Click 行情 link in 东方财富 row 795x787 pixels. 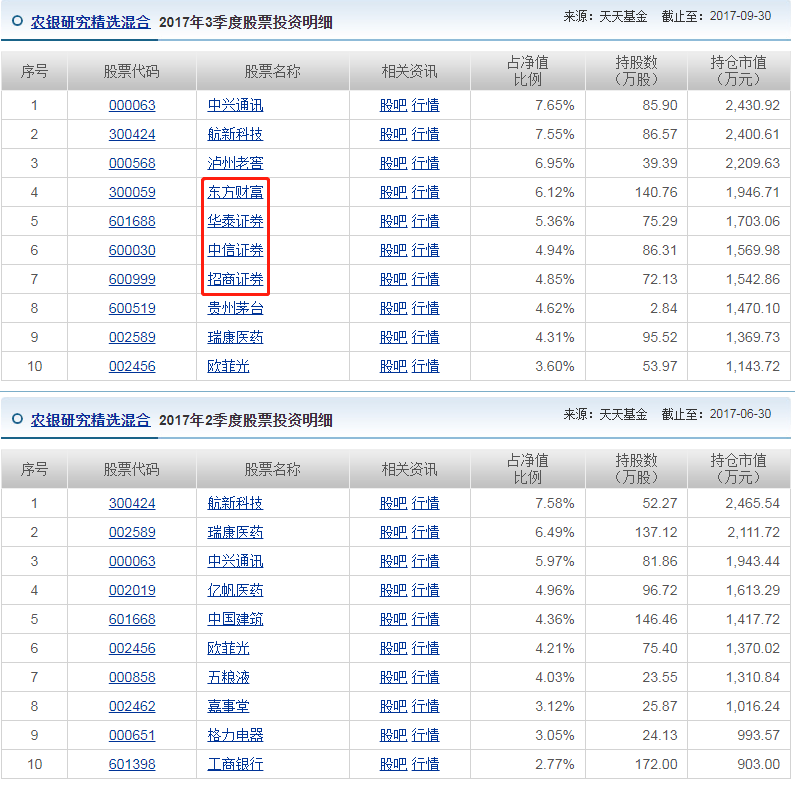tap(425, 192)
